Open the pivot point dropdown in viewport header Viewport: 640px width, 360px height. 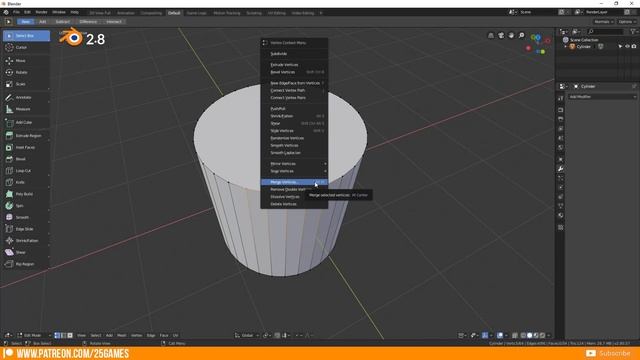(267, 336)
